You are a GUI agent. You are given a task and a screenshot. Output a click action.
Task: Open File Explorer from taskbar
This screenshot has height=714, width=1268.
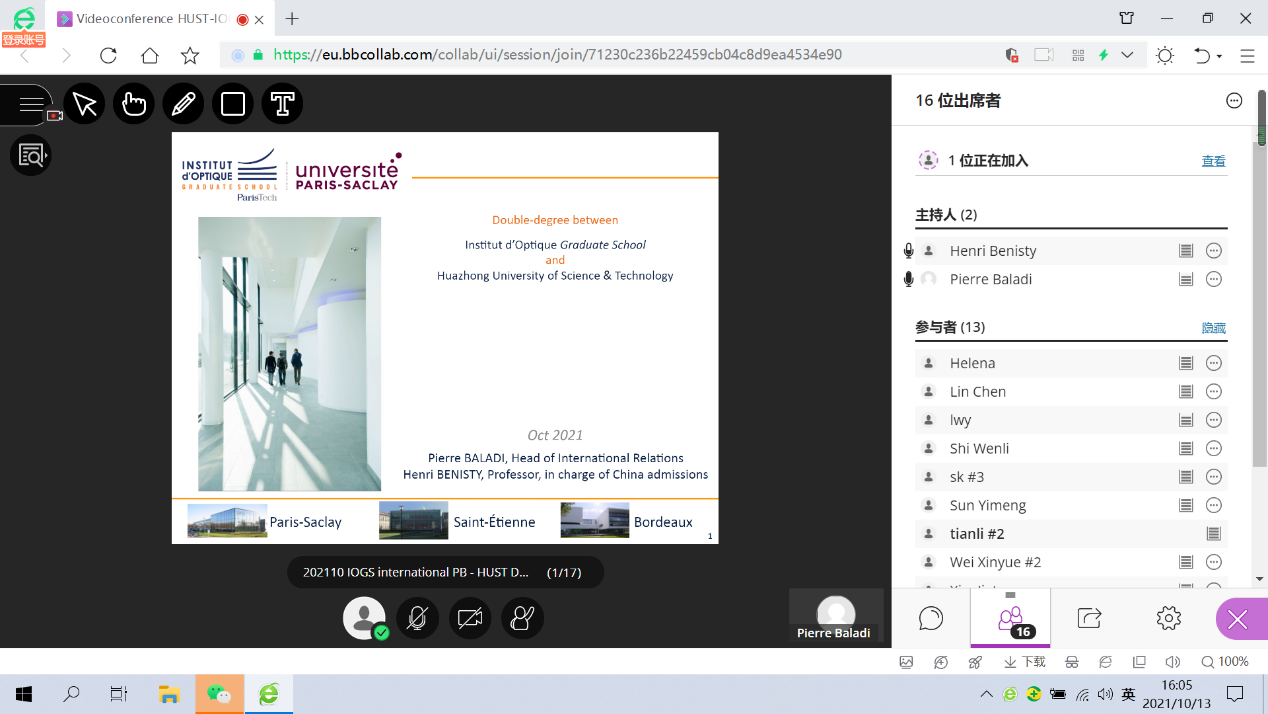click(x=169, y=694)
